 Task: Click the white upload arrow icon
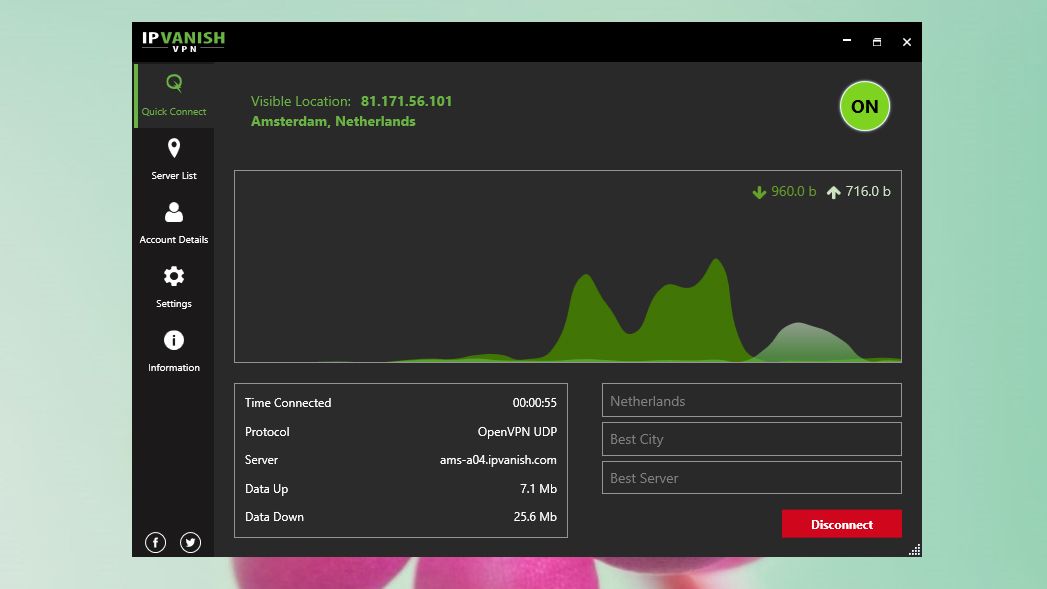[x=833, y=192]
